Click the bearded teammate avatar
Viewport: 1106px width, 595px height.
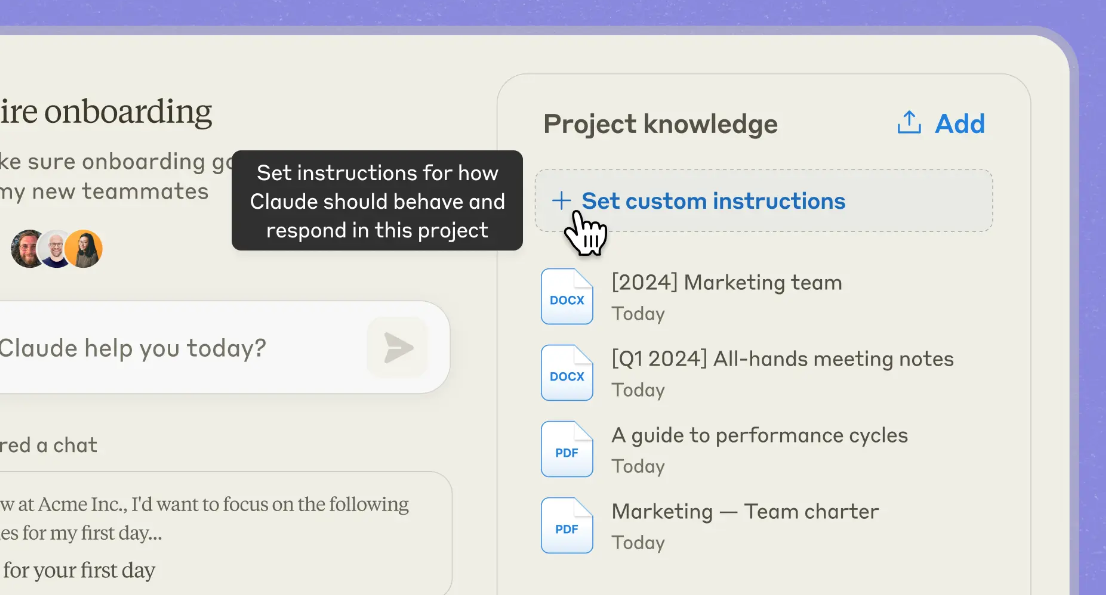pos(28,249)
